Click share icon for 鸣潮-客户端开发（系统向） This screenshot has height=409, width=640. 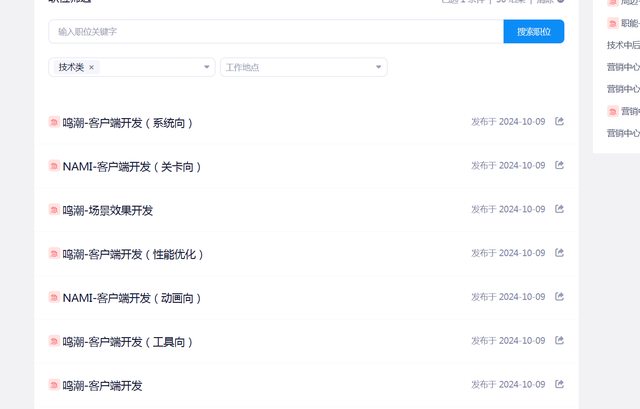[559, 122]
